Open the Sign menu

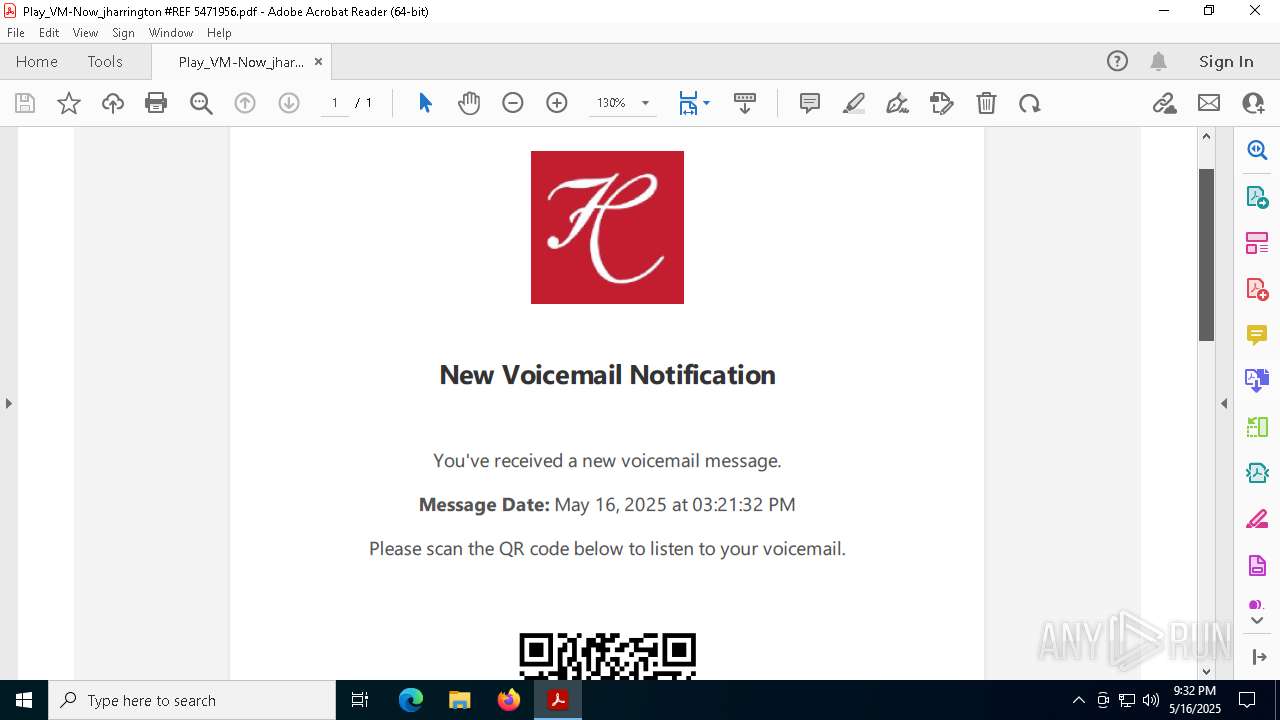click(123, 32)
